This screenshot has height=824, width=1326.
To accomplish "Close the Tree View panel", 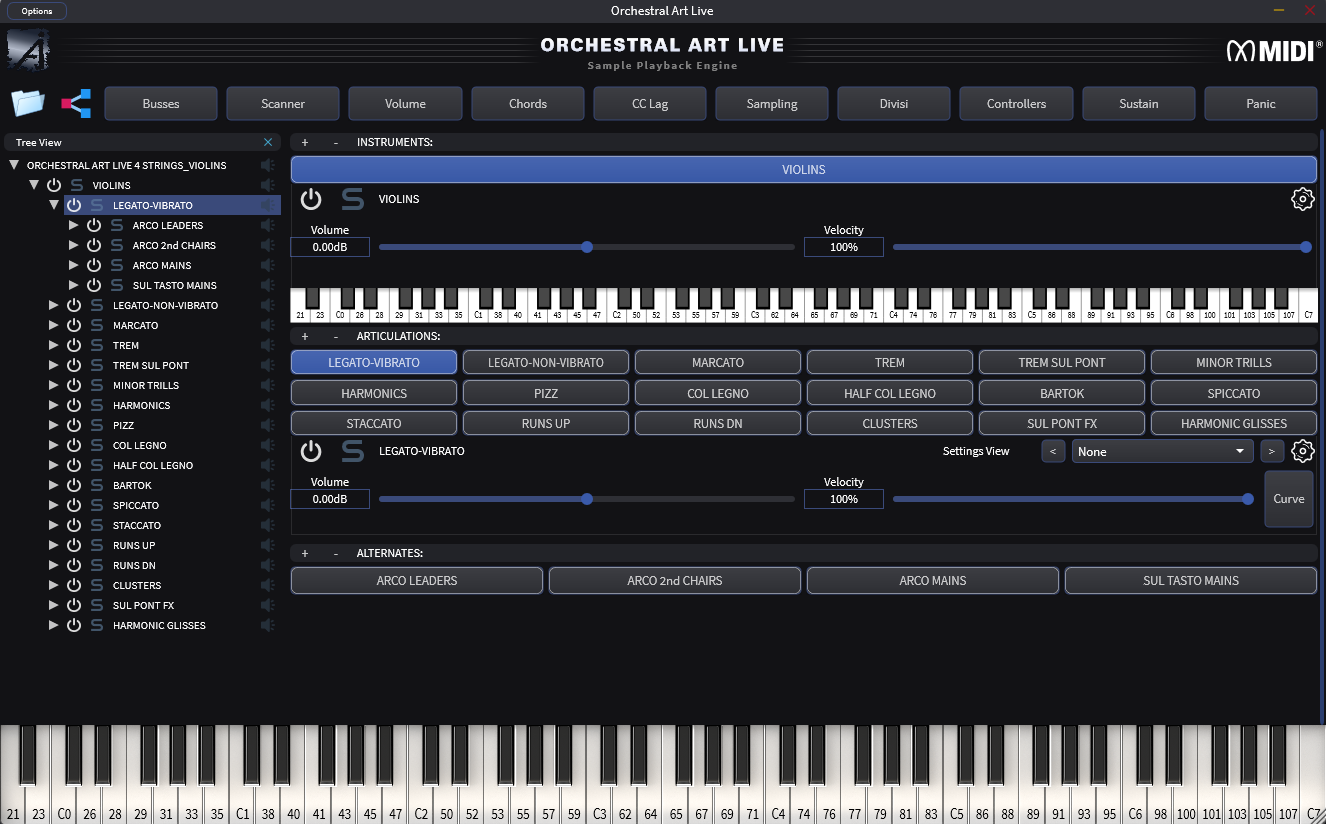I will point(267,143).
